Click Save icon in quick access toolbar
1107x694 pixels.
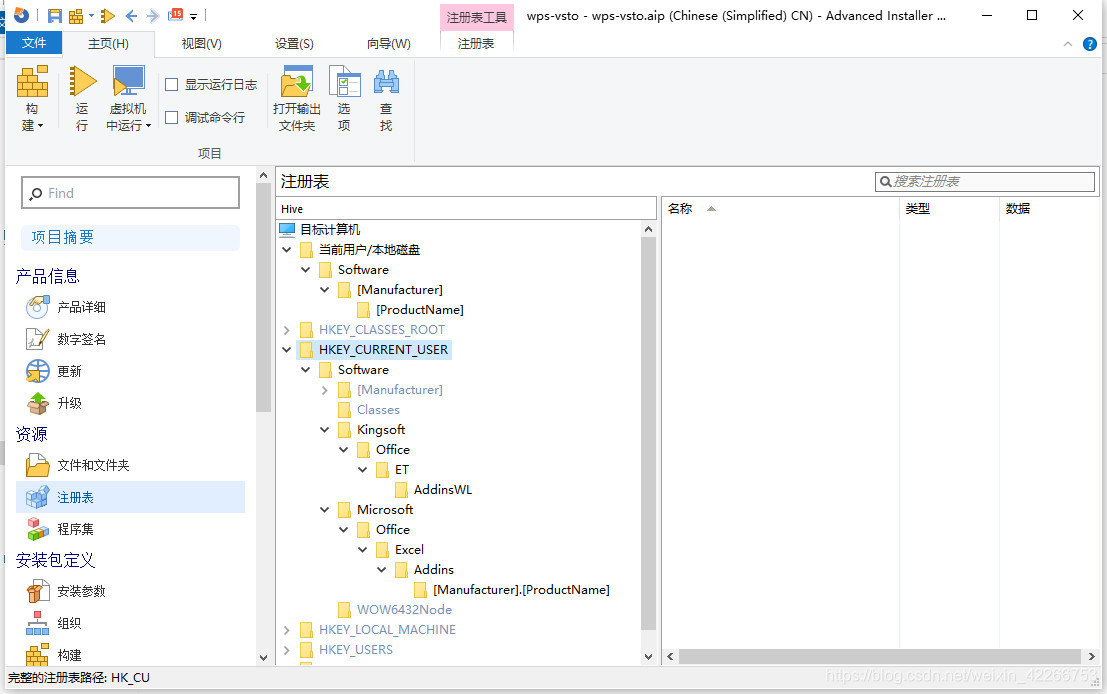click(54, 15)
